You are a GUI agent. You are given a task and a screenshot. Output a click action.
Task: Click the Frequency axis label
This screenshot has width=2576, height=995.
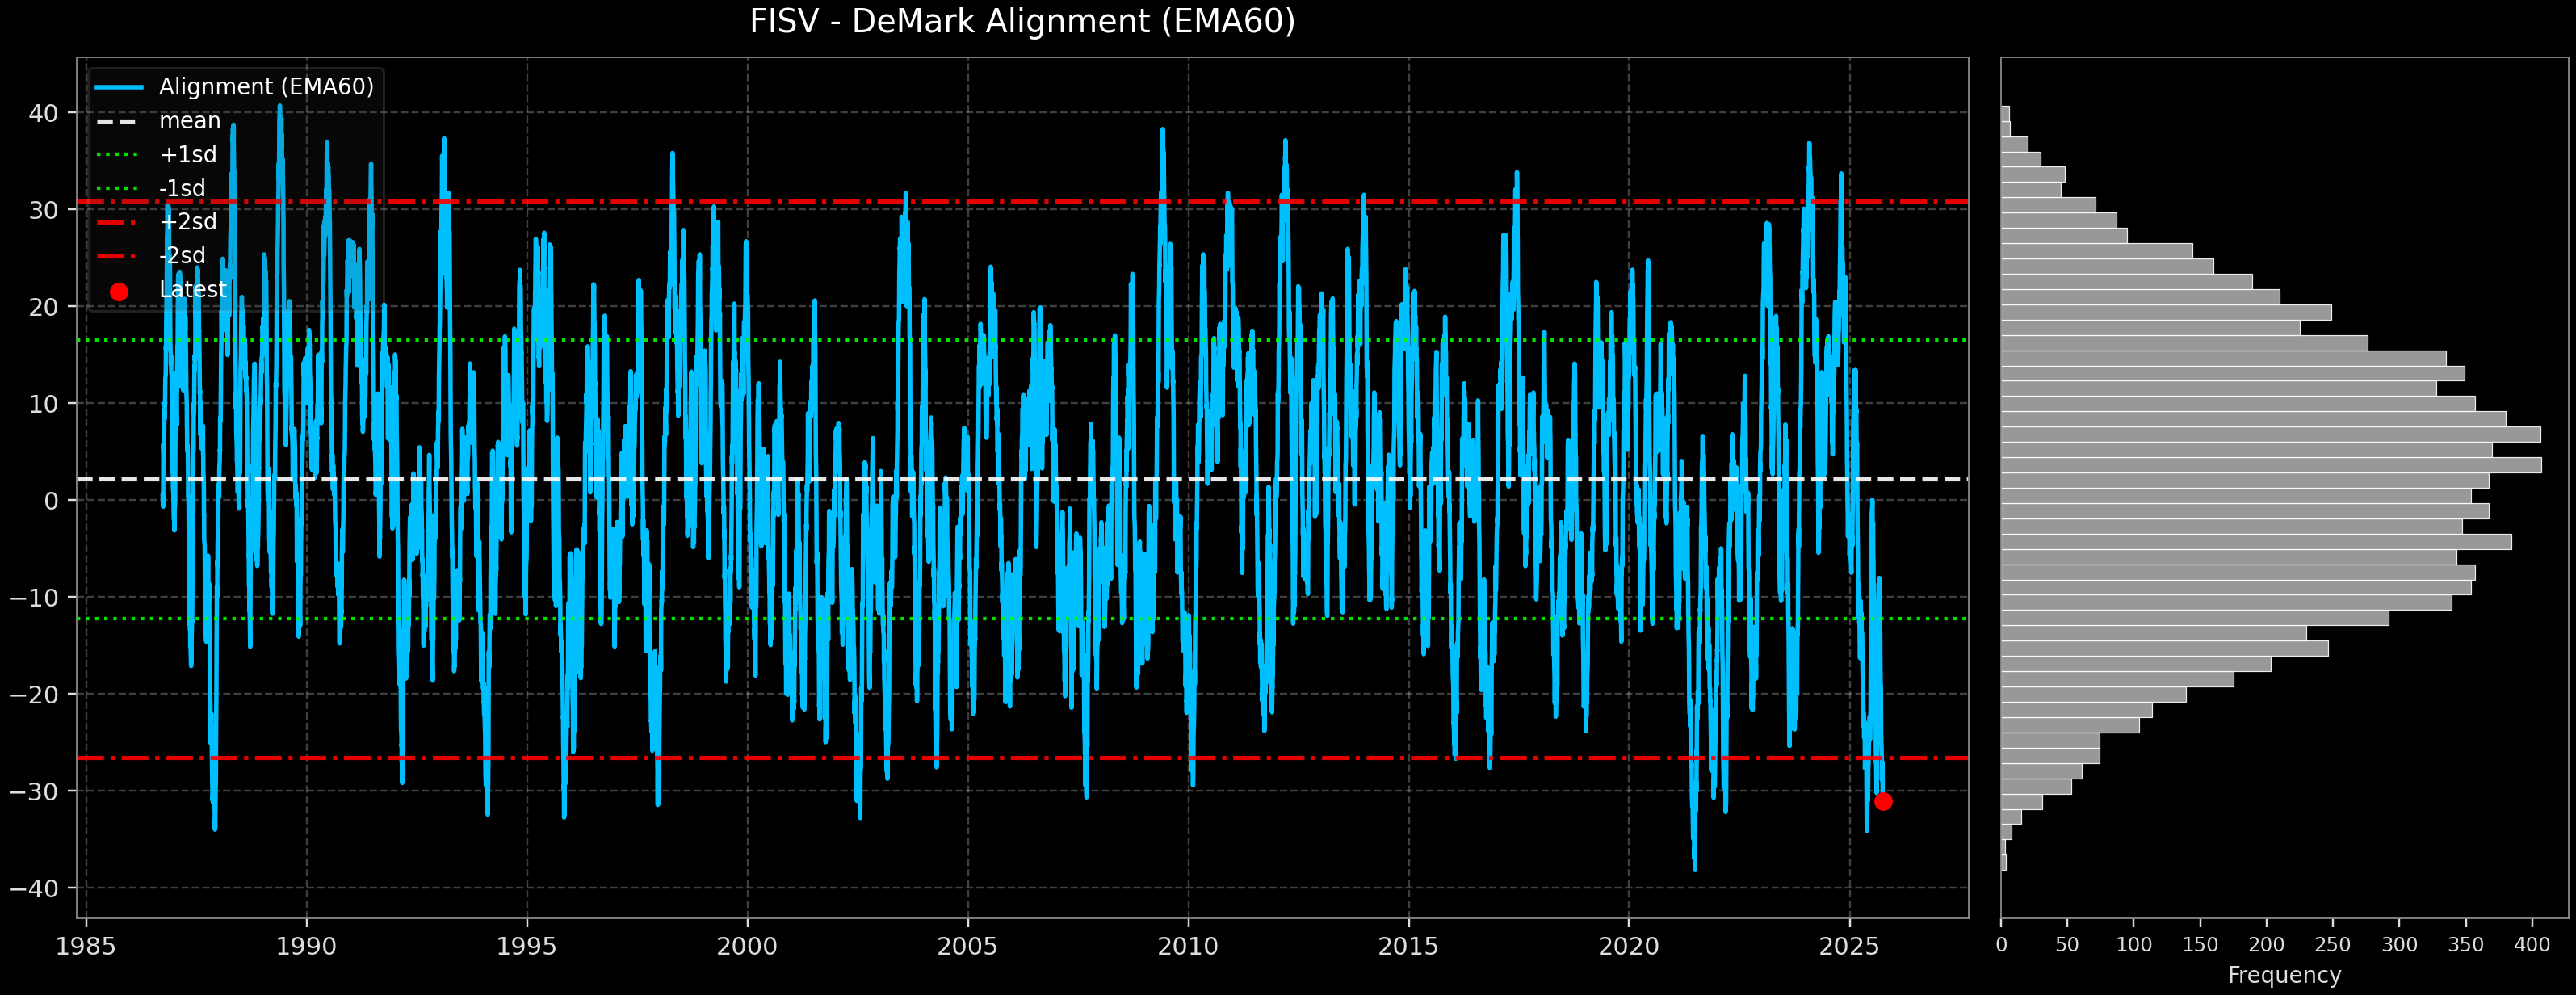(2284, 975)
